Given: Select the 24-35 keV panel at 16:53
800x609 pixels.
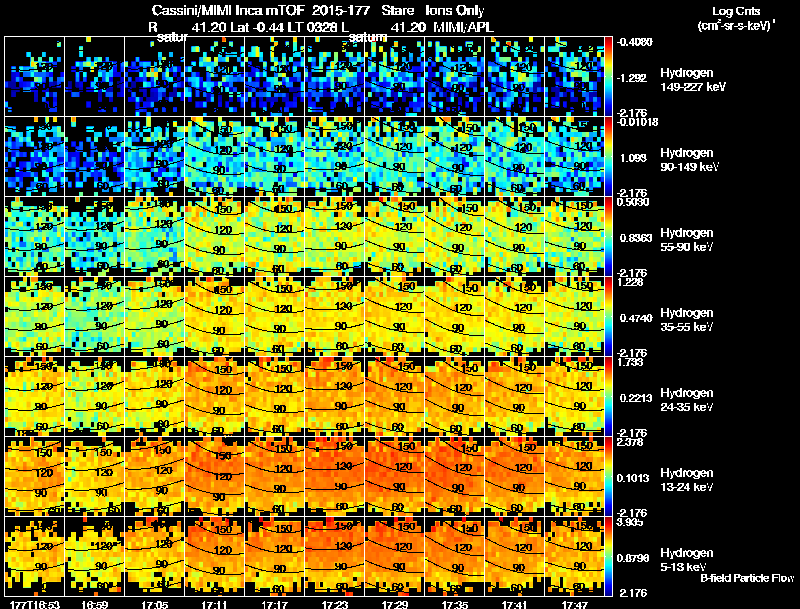Looking at the screenshot, I should coord(35,396).
